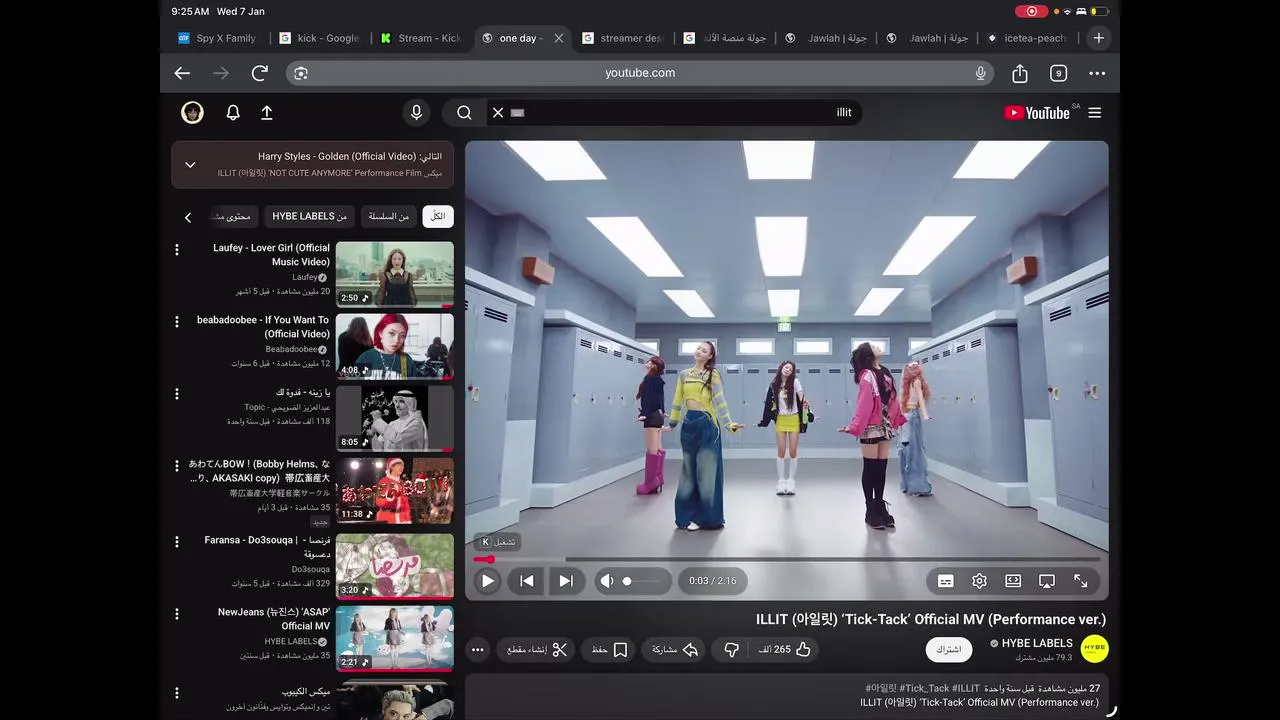The image size is (1280, 720).
Task: Skip to previous video
Action: click(x=527, y=581)
